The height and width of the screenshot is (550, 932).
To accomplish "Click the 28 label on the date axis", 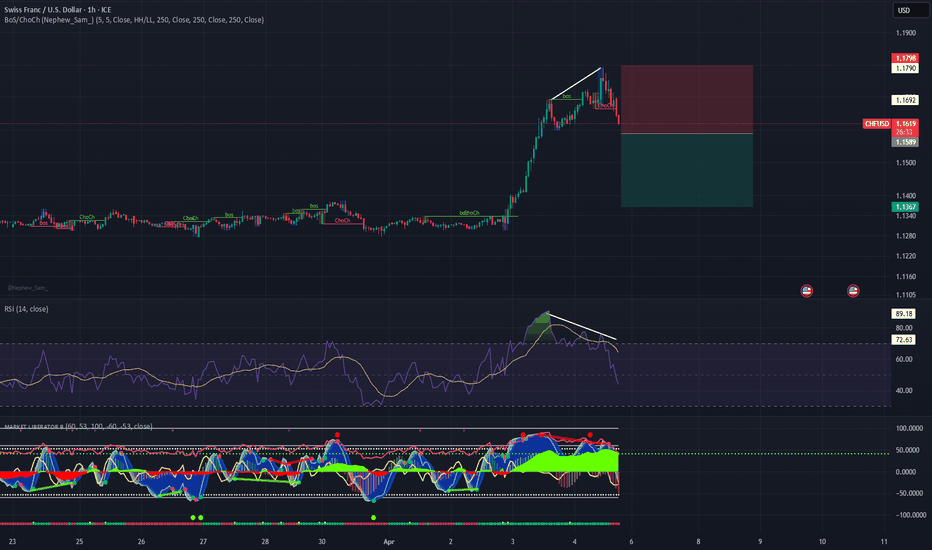I will [265, 542].
